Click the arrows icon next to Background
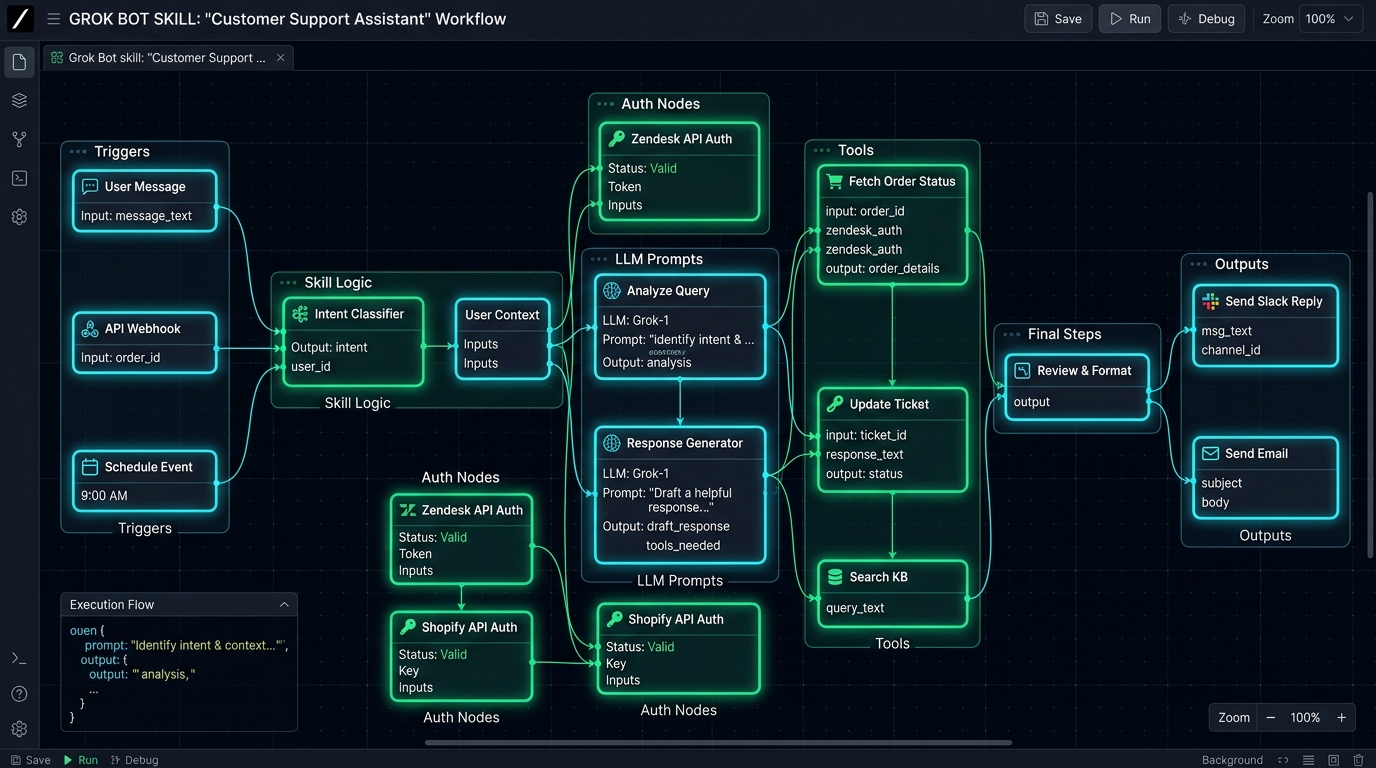1376x768 pixels. click(1283, 760)
